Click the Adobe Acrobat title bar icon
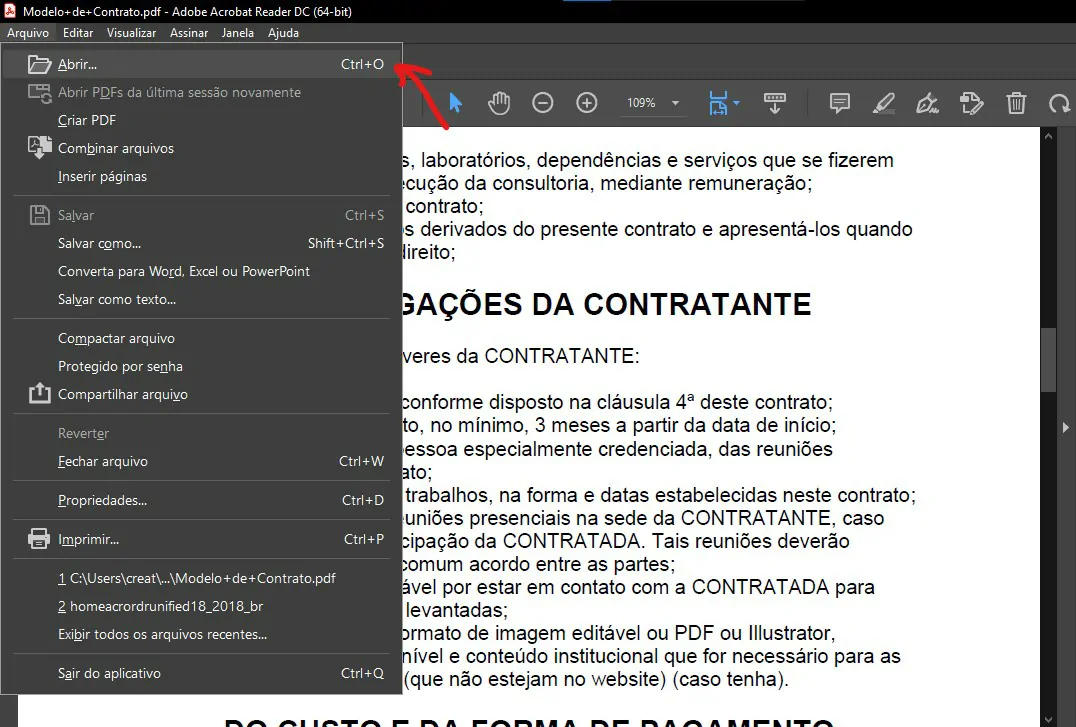Viewport: 1076px width, 727px height. pos(10,11)
